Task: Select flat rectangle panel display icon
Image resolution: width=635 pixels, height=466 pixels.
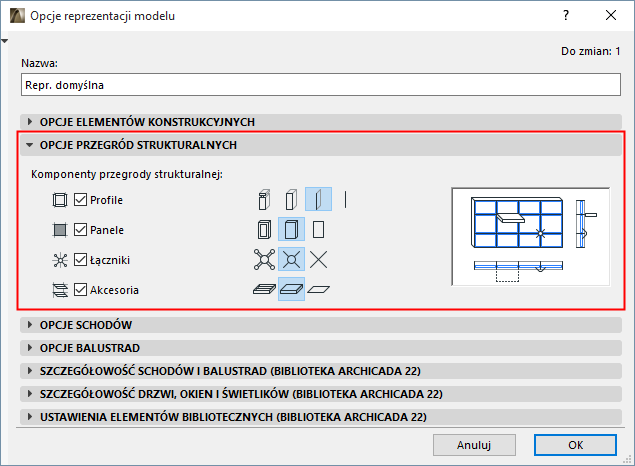Action: (319, 230)
